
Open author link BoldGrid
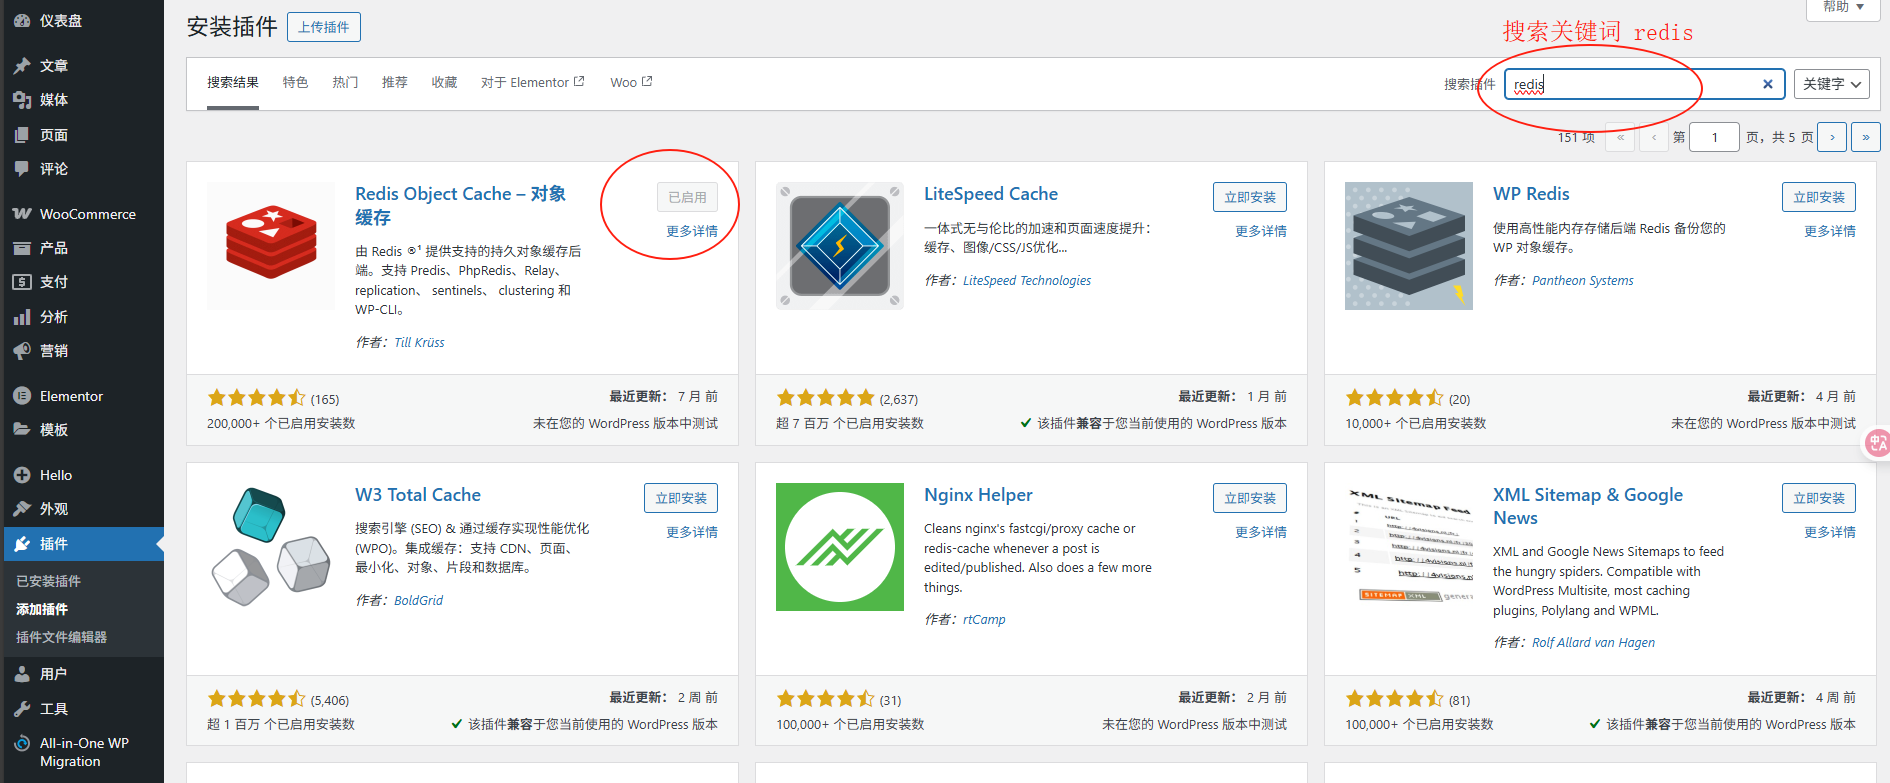pyautogui.click(x=418, y=601)
